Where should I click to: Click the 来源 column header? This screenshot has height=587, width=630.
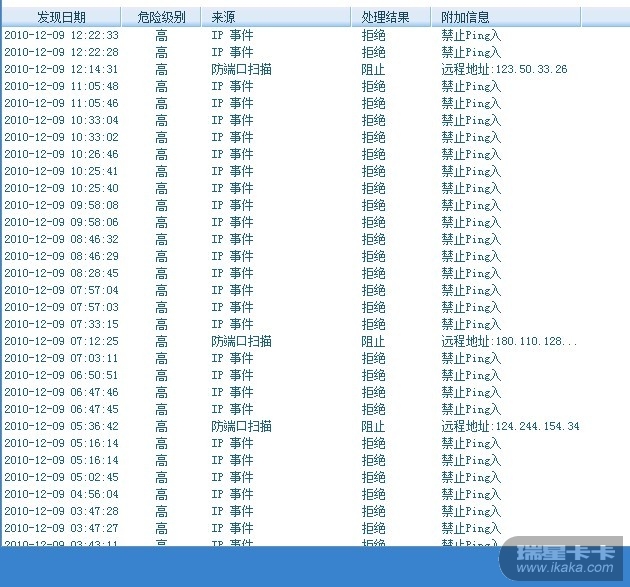click(x=276, y=17)
